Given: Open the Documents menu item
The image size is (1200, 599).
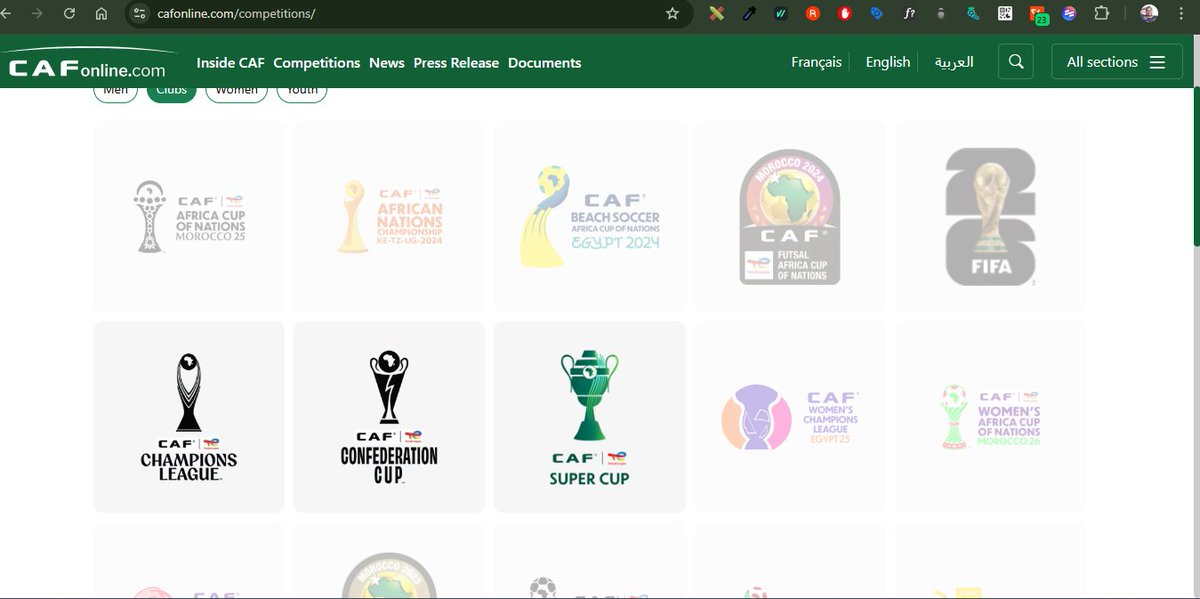Looking at the screenshot, I should point(544,62).
